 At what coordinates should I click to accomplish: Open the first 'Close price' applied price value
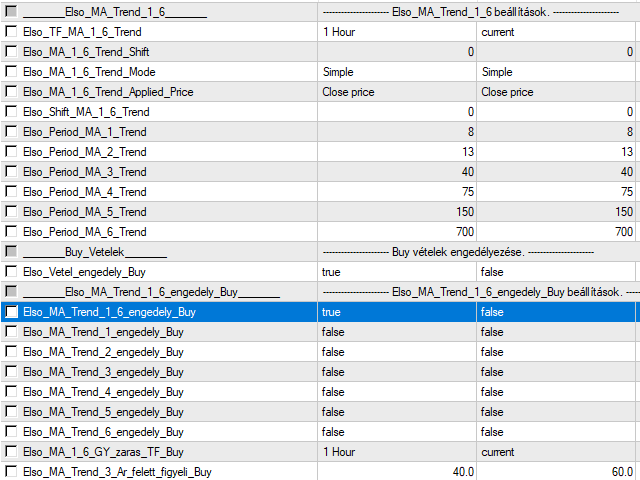coord(397,92)
